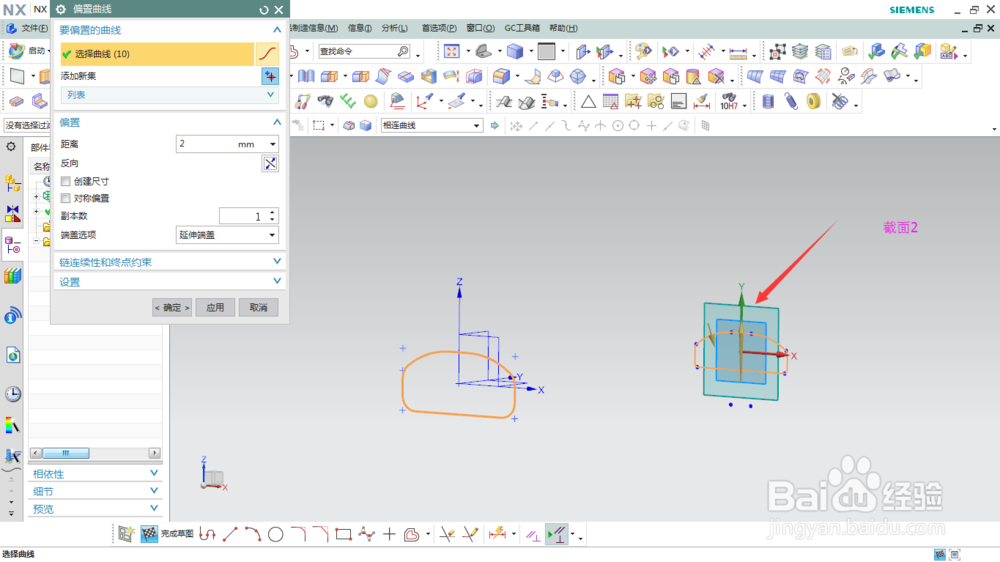Click the 取消 button
This screenshot has width=1000, height=562.
[x=258, y=307]
